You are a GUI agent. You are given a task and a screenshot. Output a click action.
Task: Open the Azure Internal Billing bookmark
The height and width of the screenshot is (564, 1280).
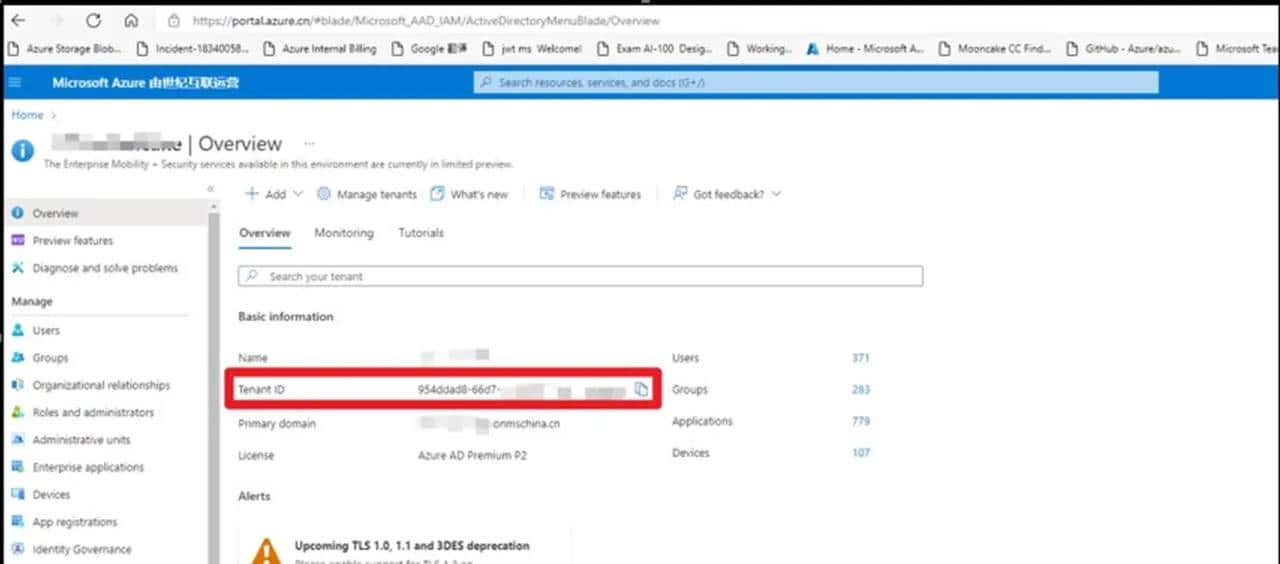[x=319, y=48]
